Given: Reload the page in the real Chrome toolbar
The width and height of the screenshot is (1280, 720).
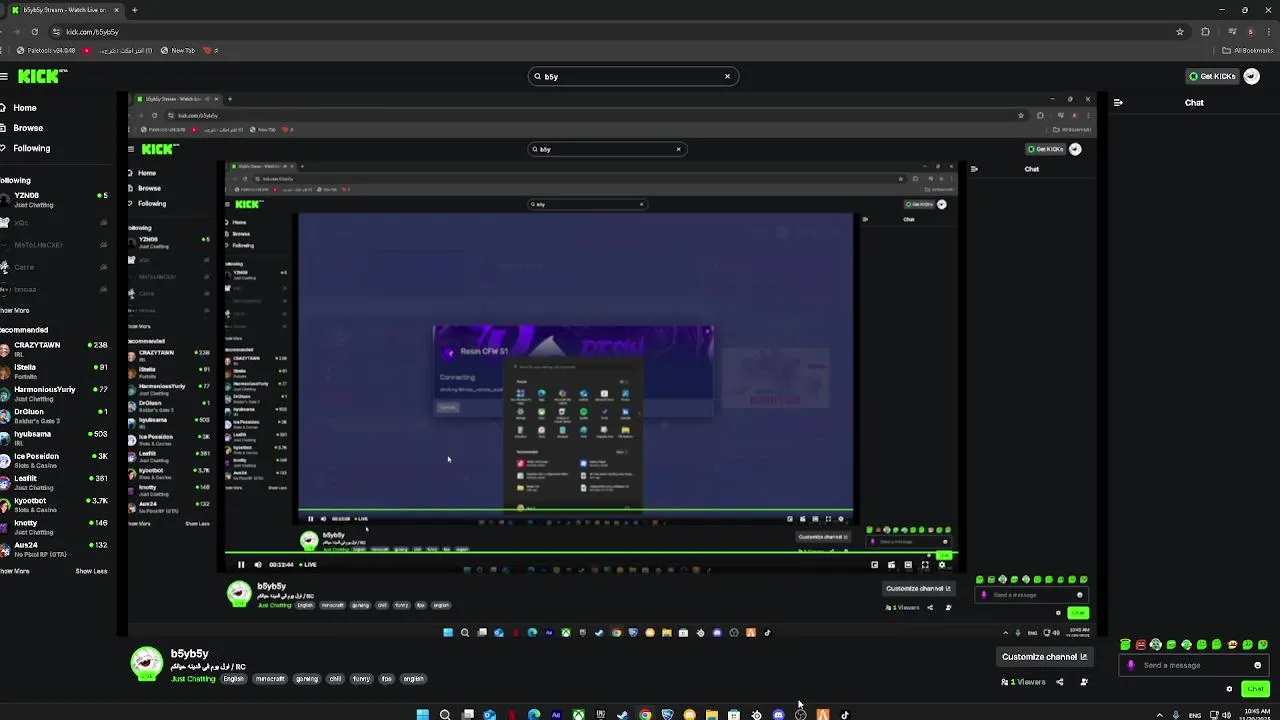Looking at the screenshot, I should coord(34,31).
